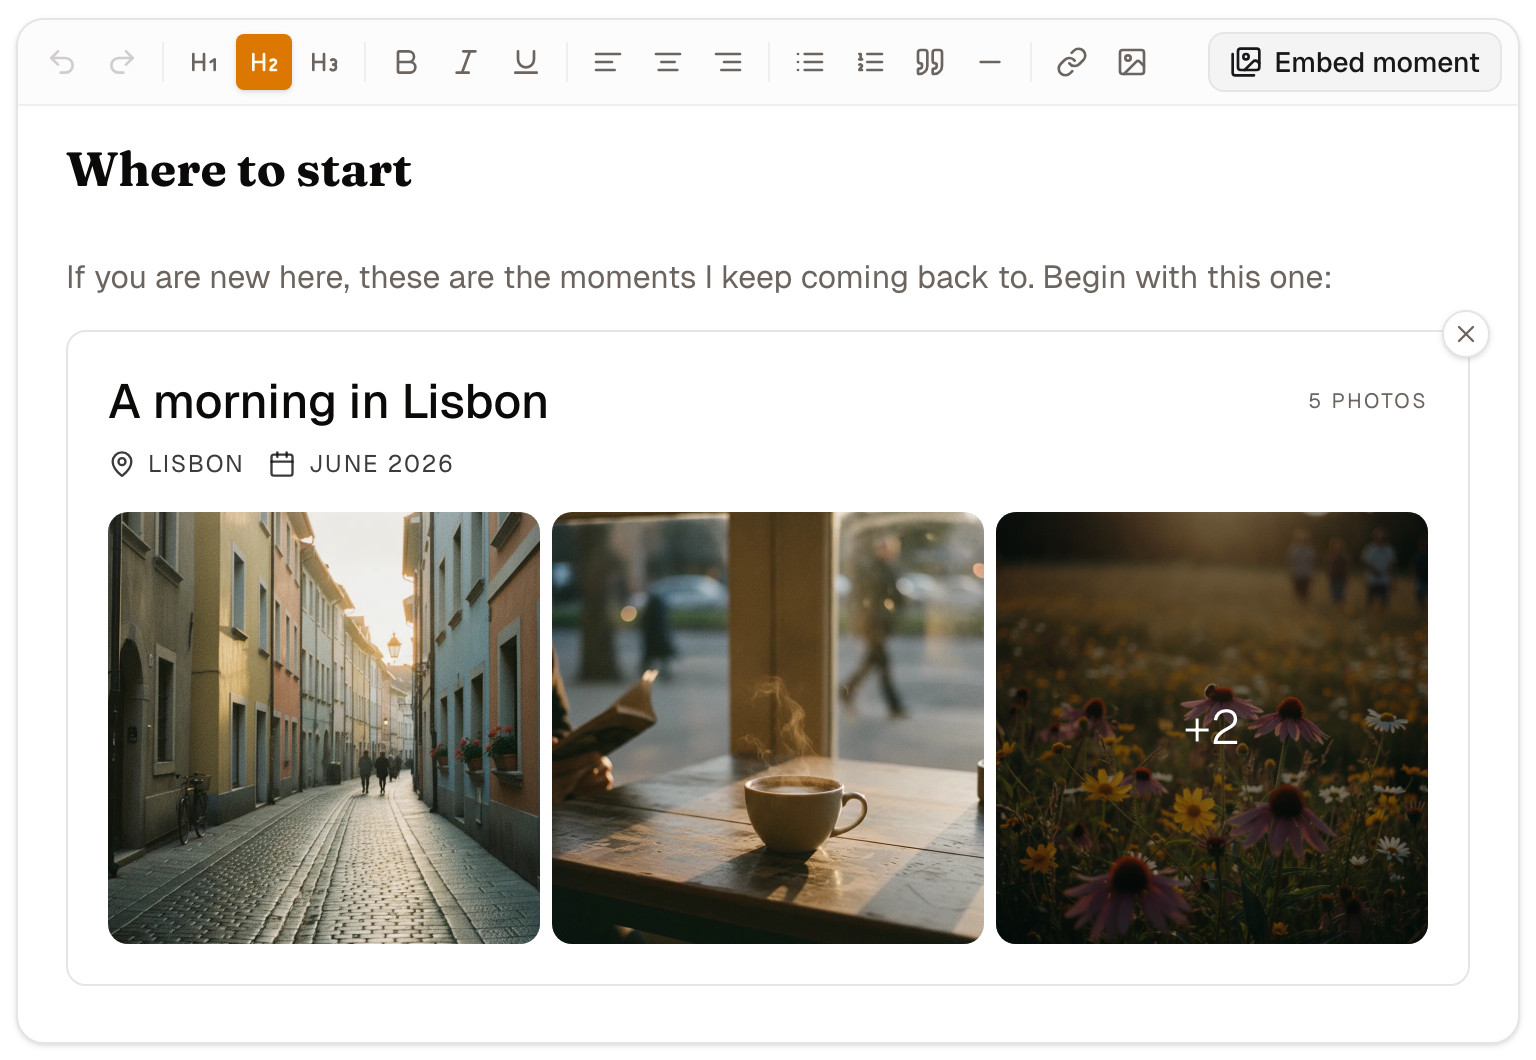Open the cobblestone street photo
Viewport: 1536px width, 1060px height.
324,728
